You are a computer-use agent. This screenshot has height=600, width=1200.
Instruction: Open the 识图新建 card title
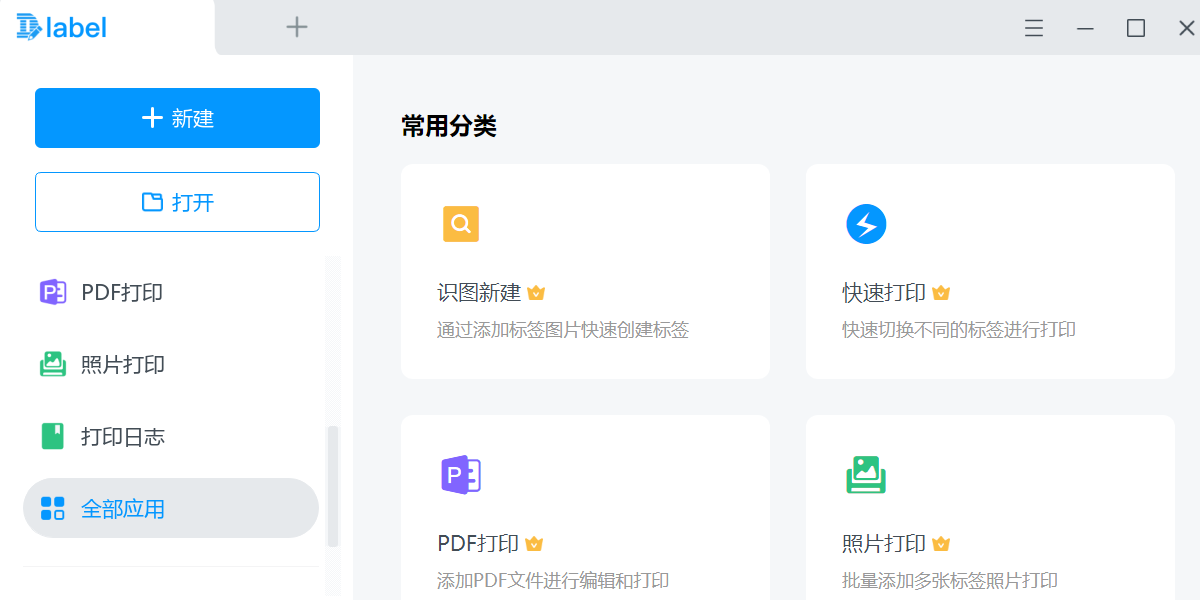[479, 293]
